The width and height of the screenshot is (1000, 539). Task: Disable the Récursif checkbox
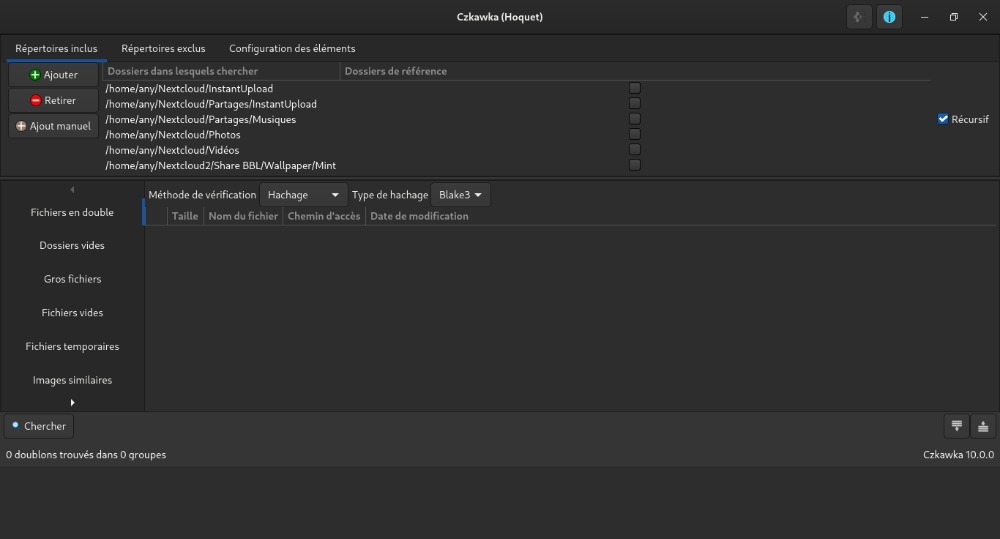point(943,119)
